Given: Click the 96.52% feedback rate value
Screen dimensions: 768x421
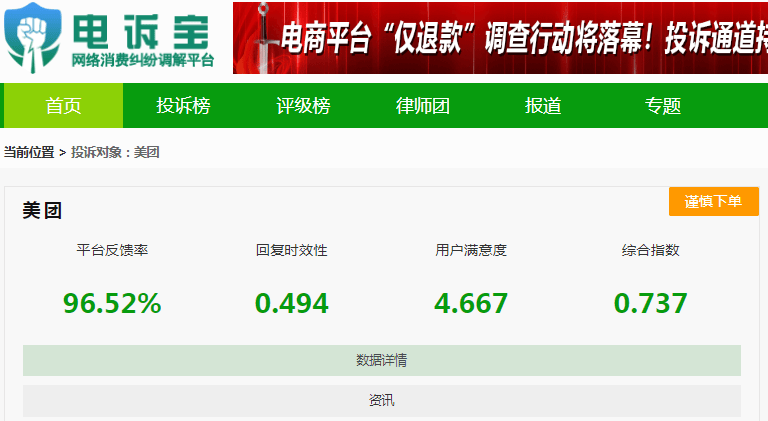Looking at the screenshot, I should (x=112, y=303).
